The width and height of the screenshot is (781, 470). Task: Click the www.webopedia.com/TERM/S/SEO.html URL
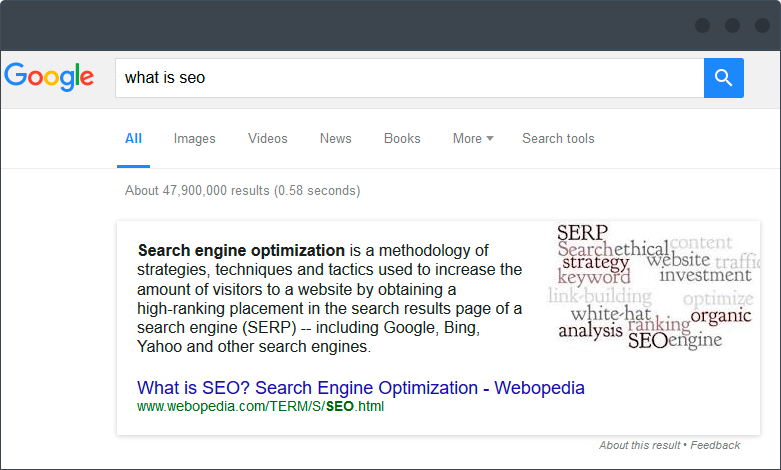pos(260,407)
